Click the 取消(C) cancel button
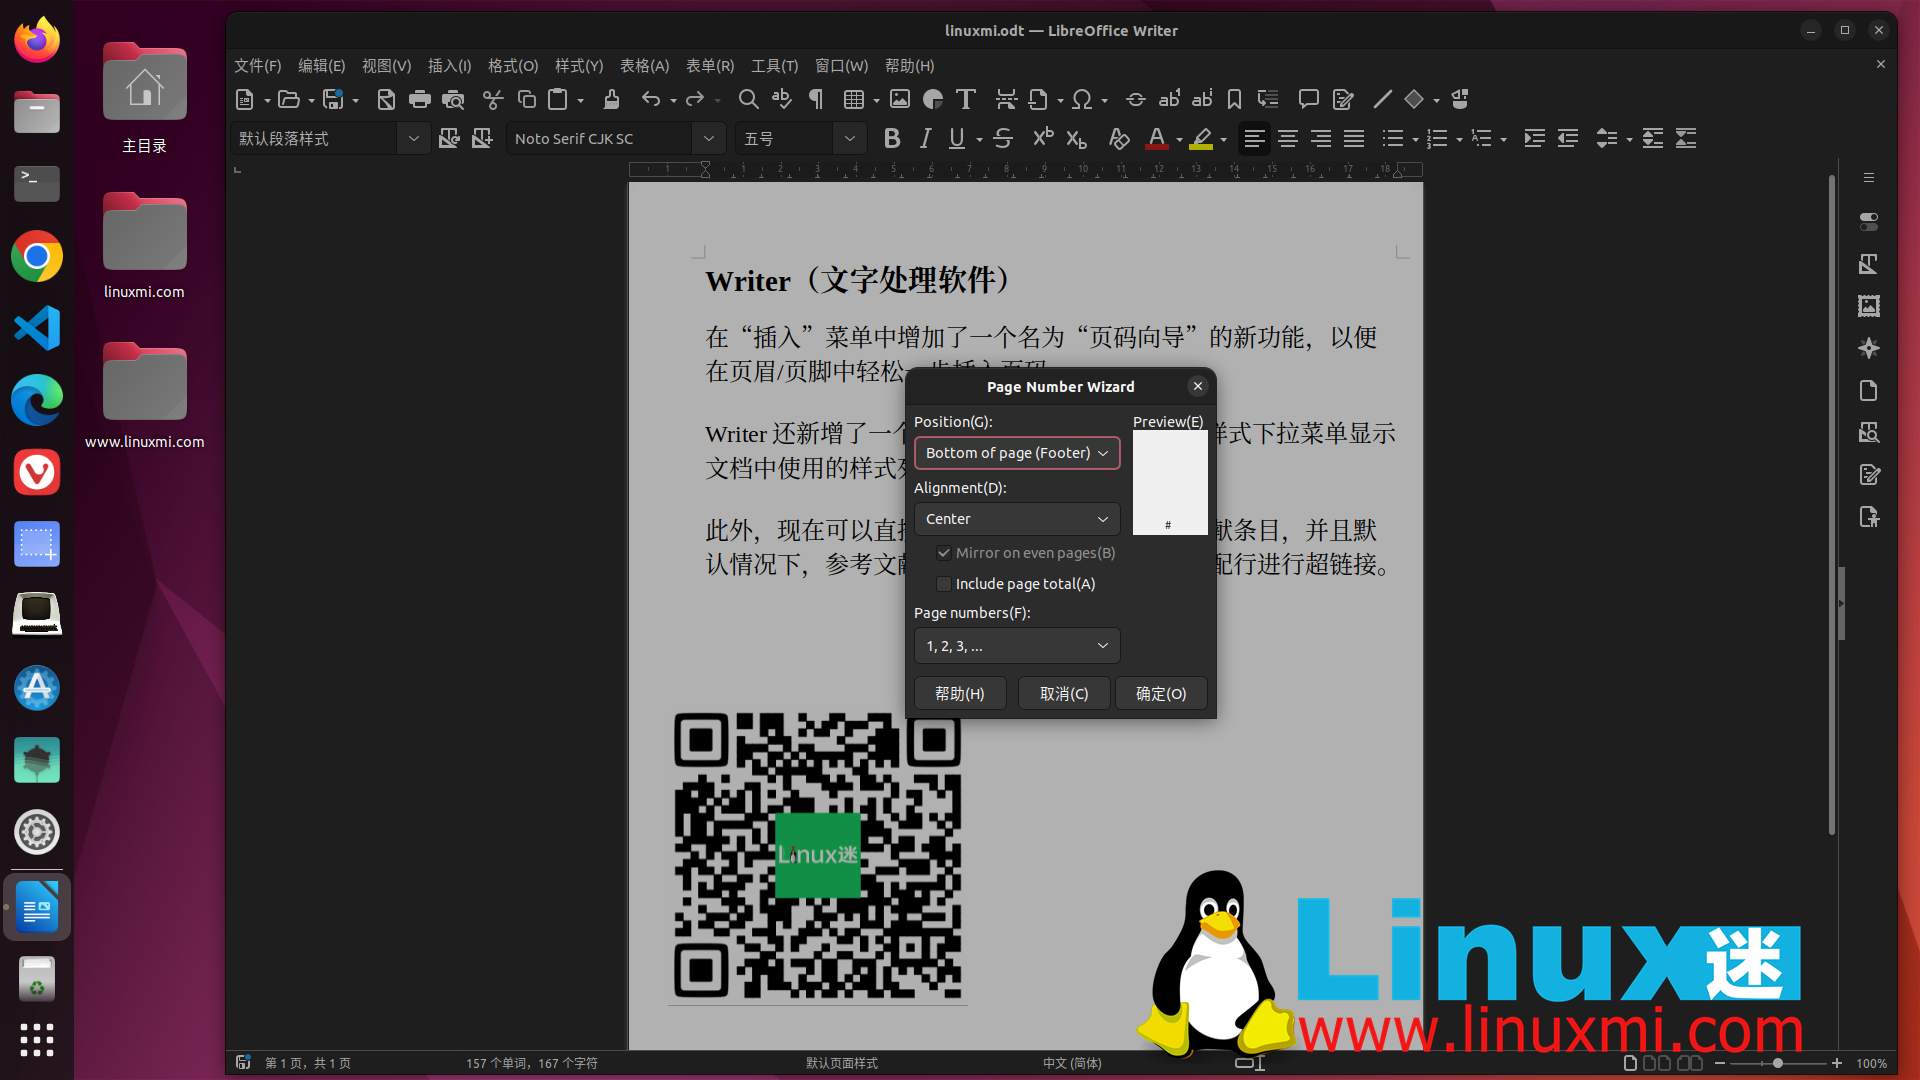This screenshot has width=1920, height=1080. pos(1064,693)
